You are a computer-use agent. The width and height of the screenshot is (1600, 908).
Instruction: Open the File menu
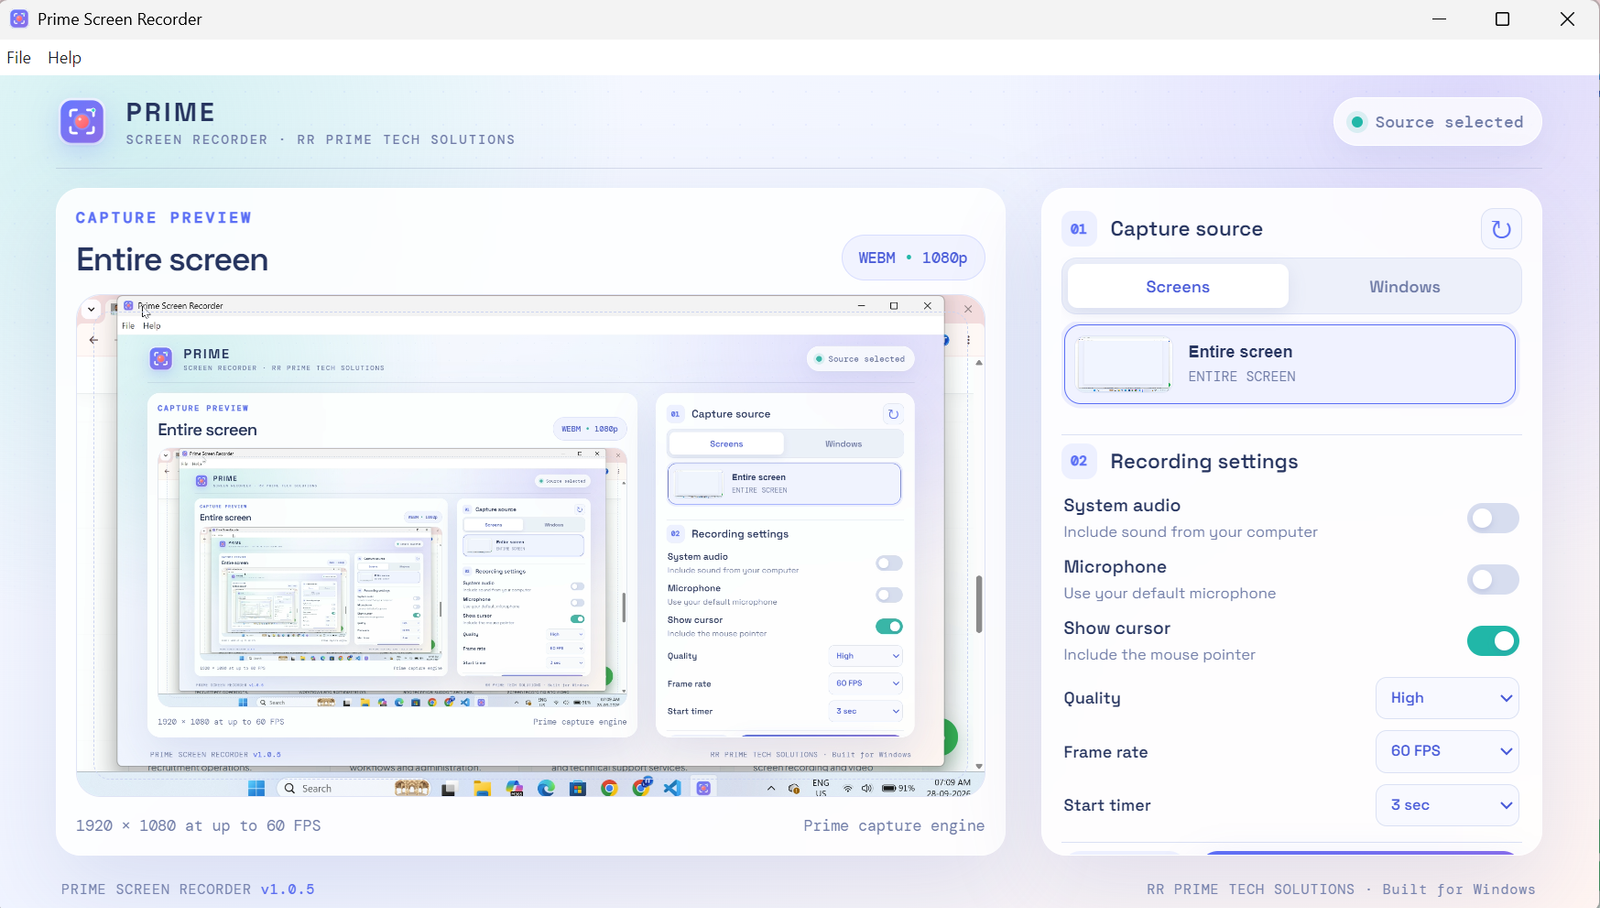click(x=19, y=58)
